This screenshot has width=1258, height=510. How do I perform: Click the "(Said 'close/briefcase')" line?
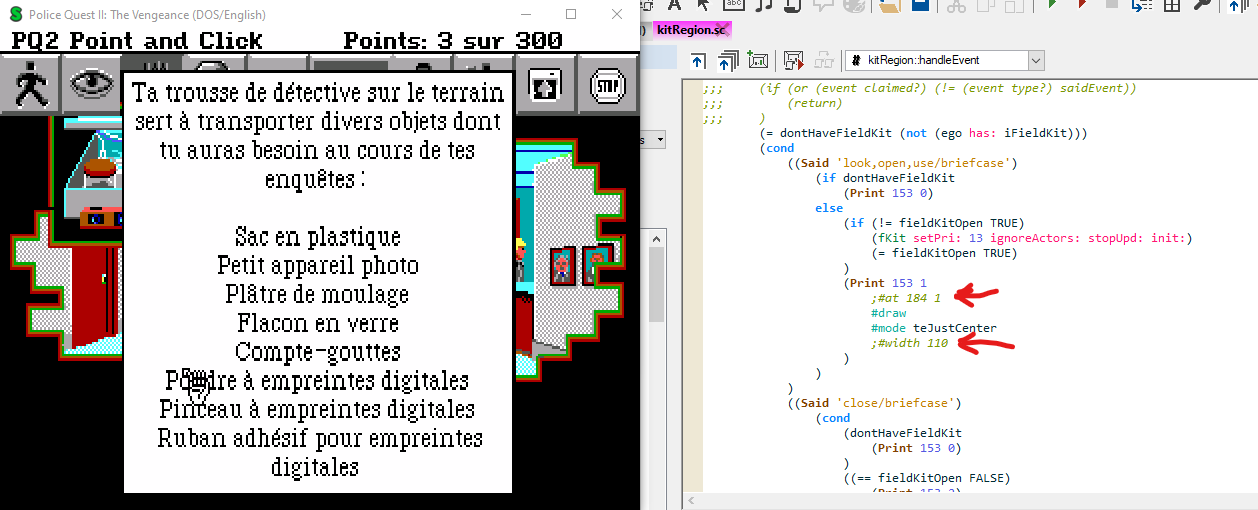(874, 403)
